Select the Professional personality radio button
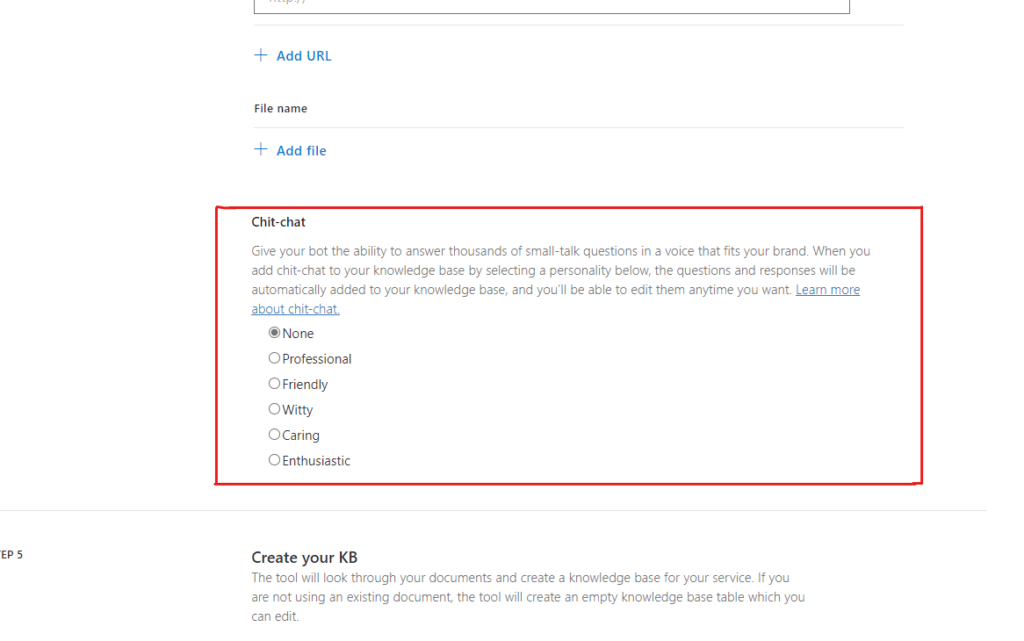 pos(275,358)
